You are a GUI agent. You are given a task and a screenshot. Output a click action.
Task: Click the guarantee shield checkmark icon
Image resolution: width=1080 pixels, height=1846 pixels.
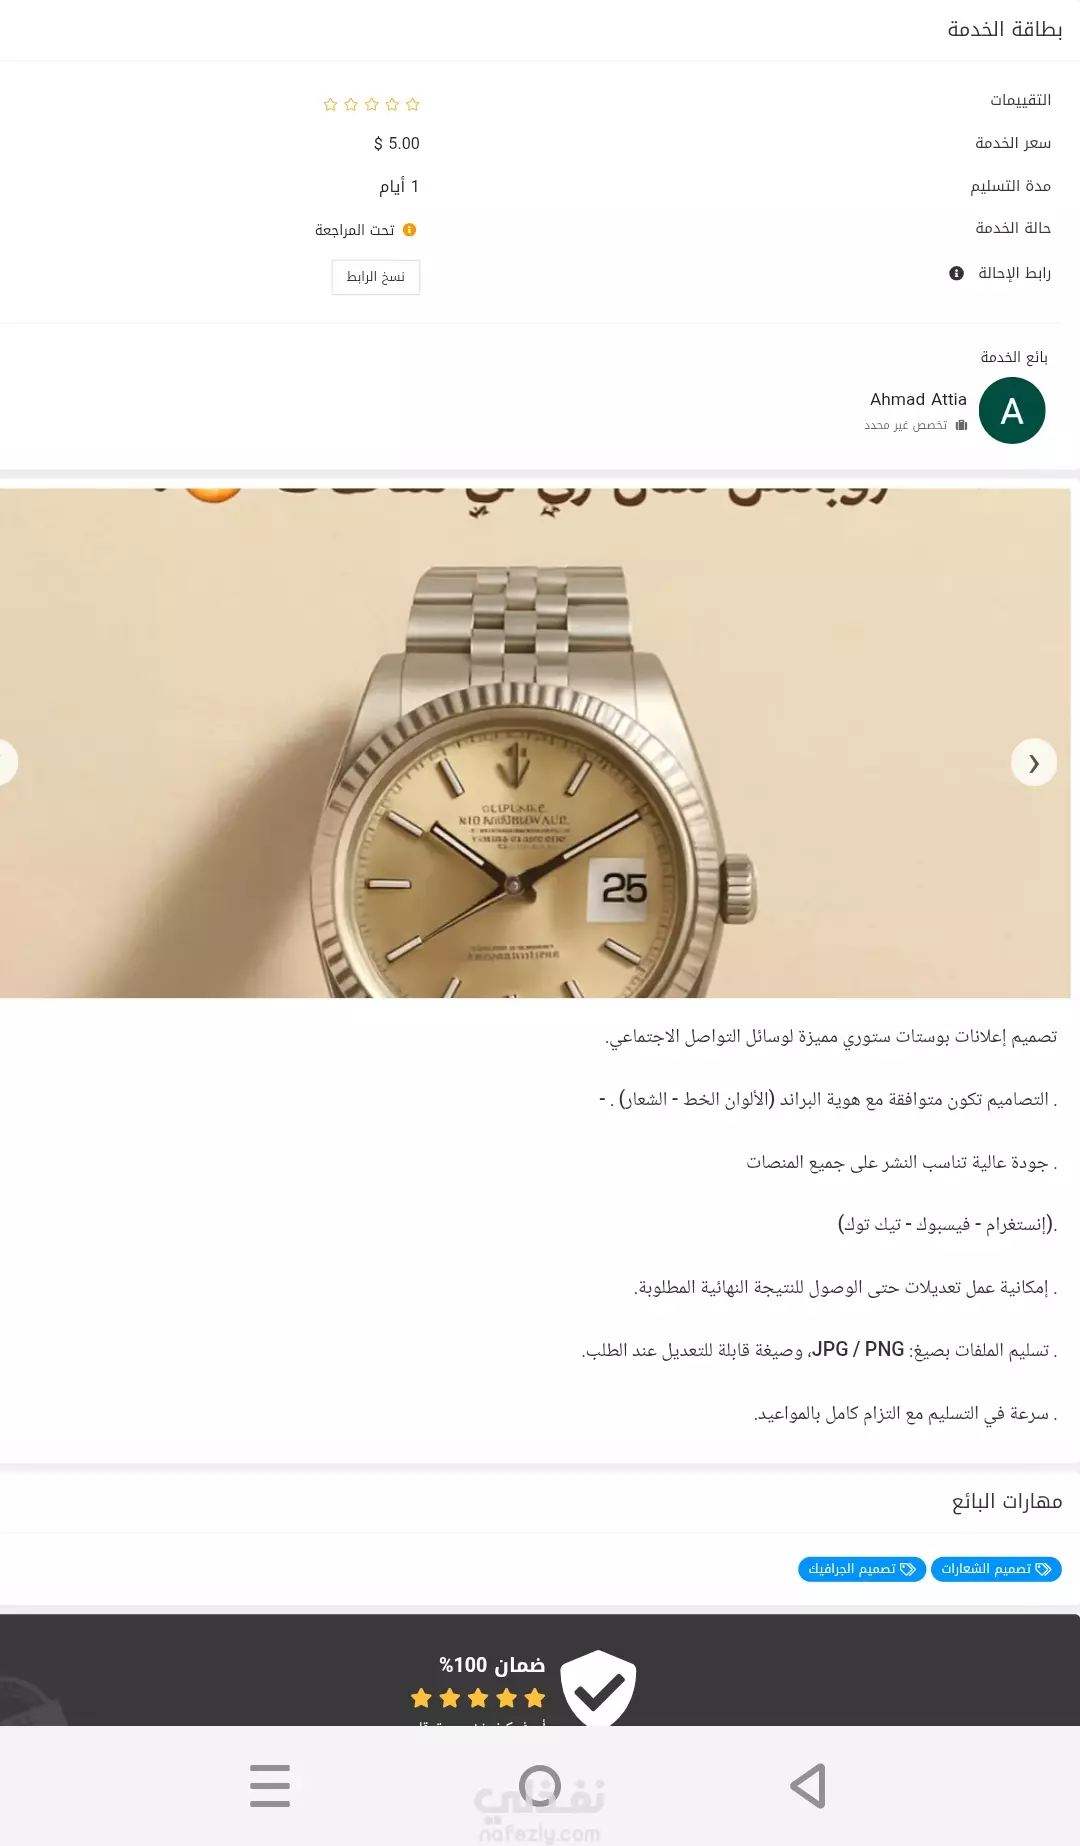pos(598,1688)
